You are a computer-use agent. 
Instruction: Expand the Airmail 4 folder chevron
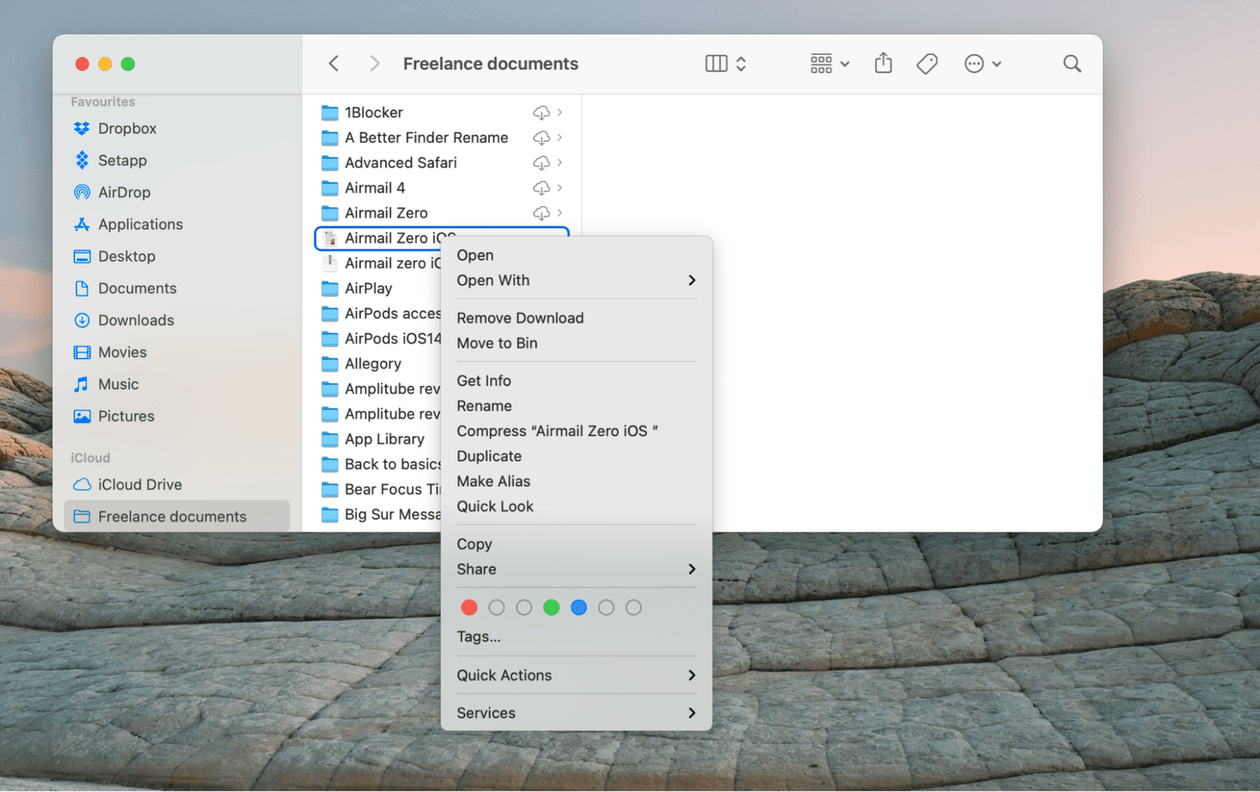click(560, 187)
